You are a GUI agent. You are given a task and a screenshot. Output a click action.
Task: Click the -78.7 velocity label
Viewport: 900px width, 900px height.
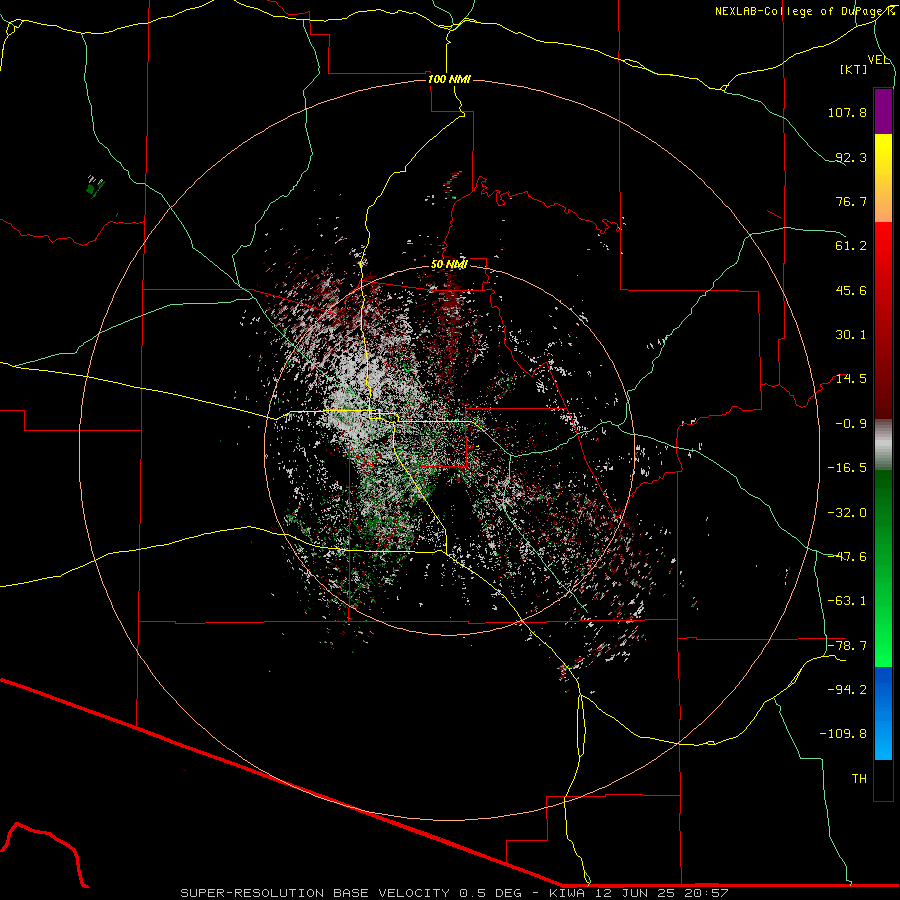click(847, 646)
